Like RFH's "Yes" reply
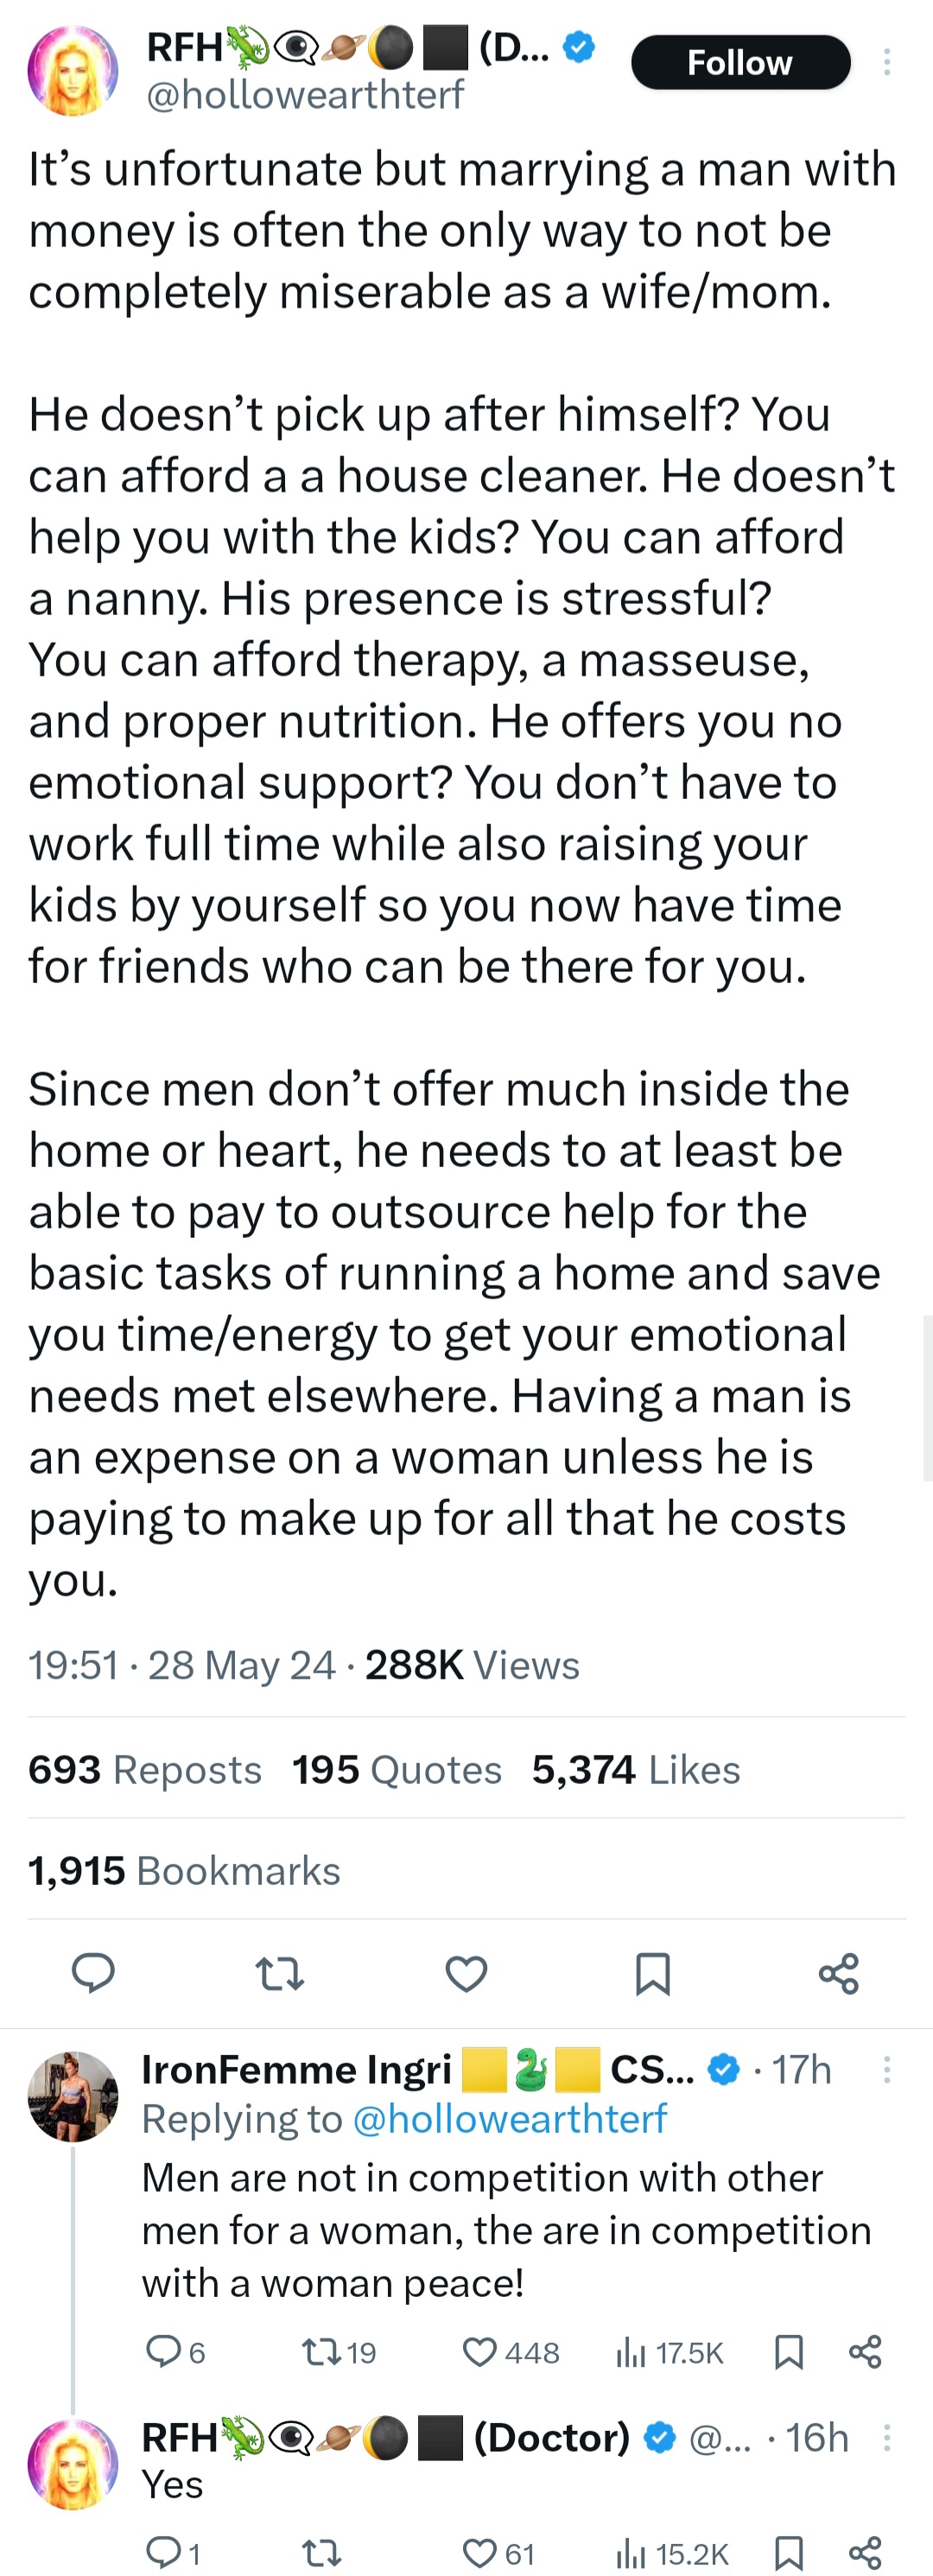933x2576 pixels. 480,2553
